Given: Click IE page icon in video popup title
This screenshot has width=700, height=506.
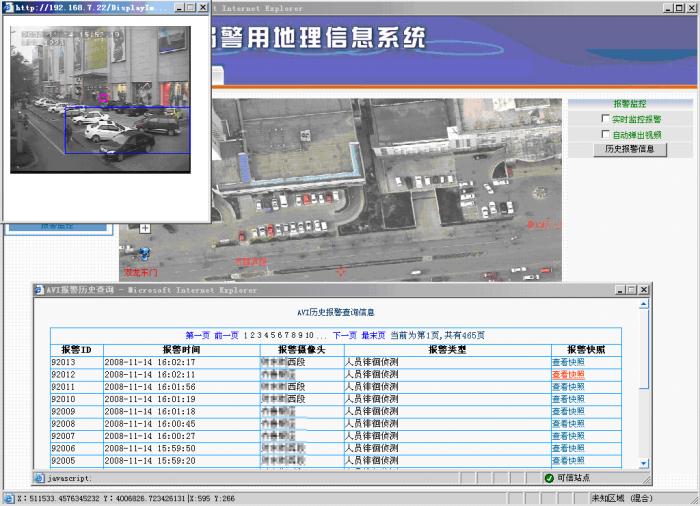Looking at the screenshot, I should click(9, 7).
